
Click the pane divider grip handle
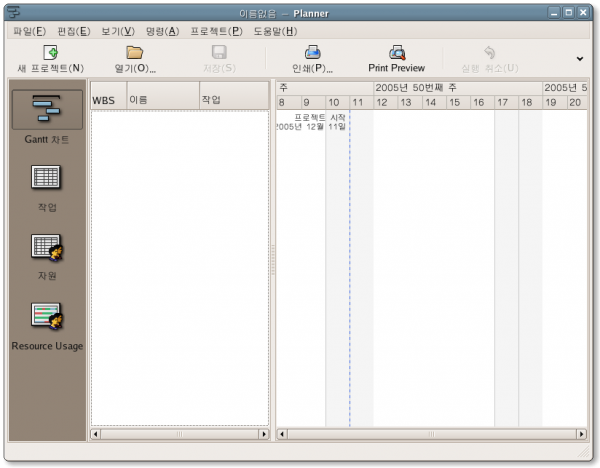pyautogui.click(x=273, y=260)
